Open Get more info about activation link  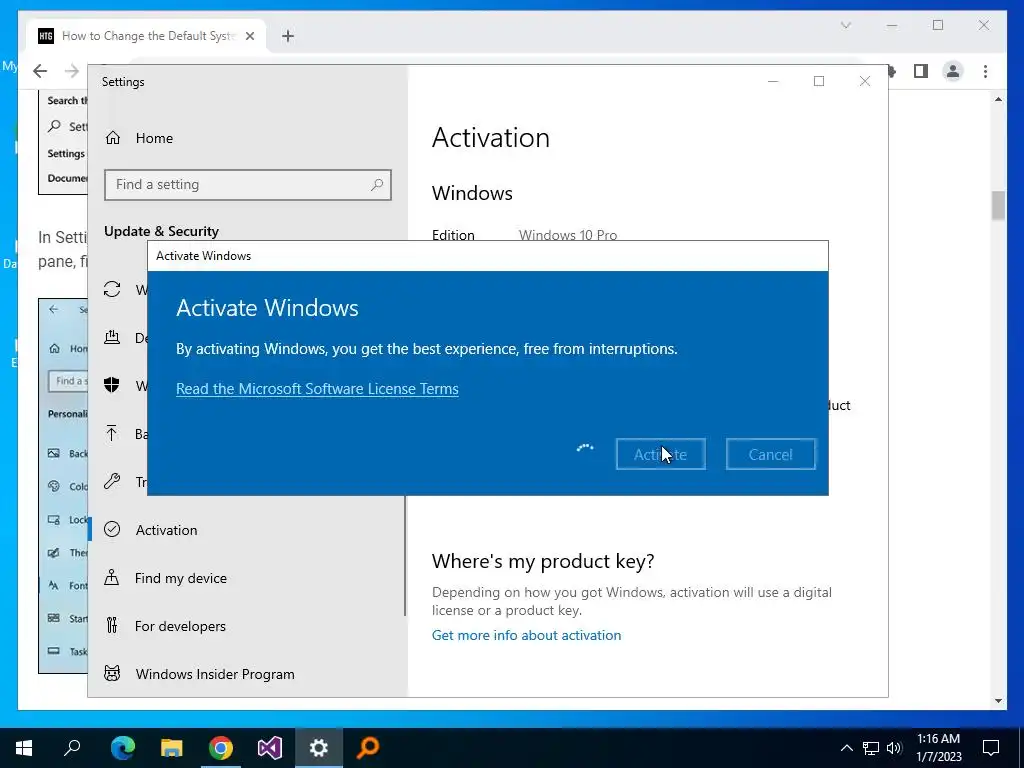click(x=526, y=635)
